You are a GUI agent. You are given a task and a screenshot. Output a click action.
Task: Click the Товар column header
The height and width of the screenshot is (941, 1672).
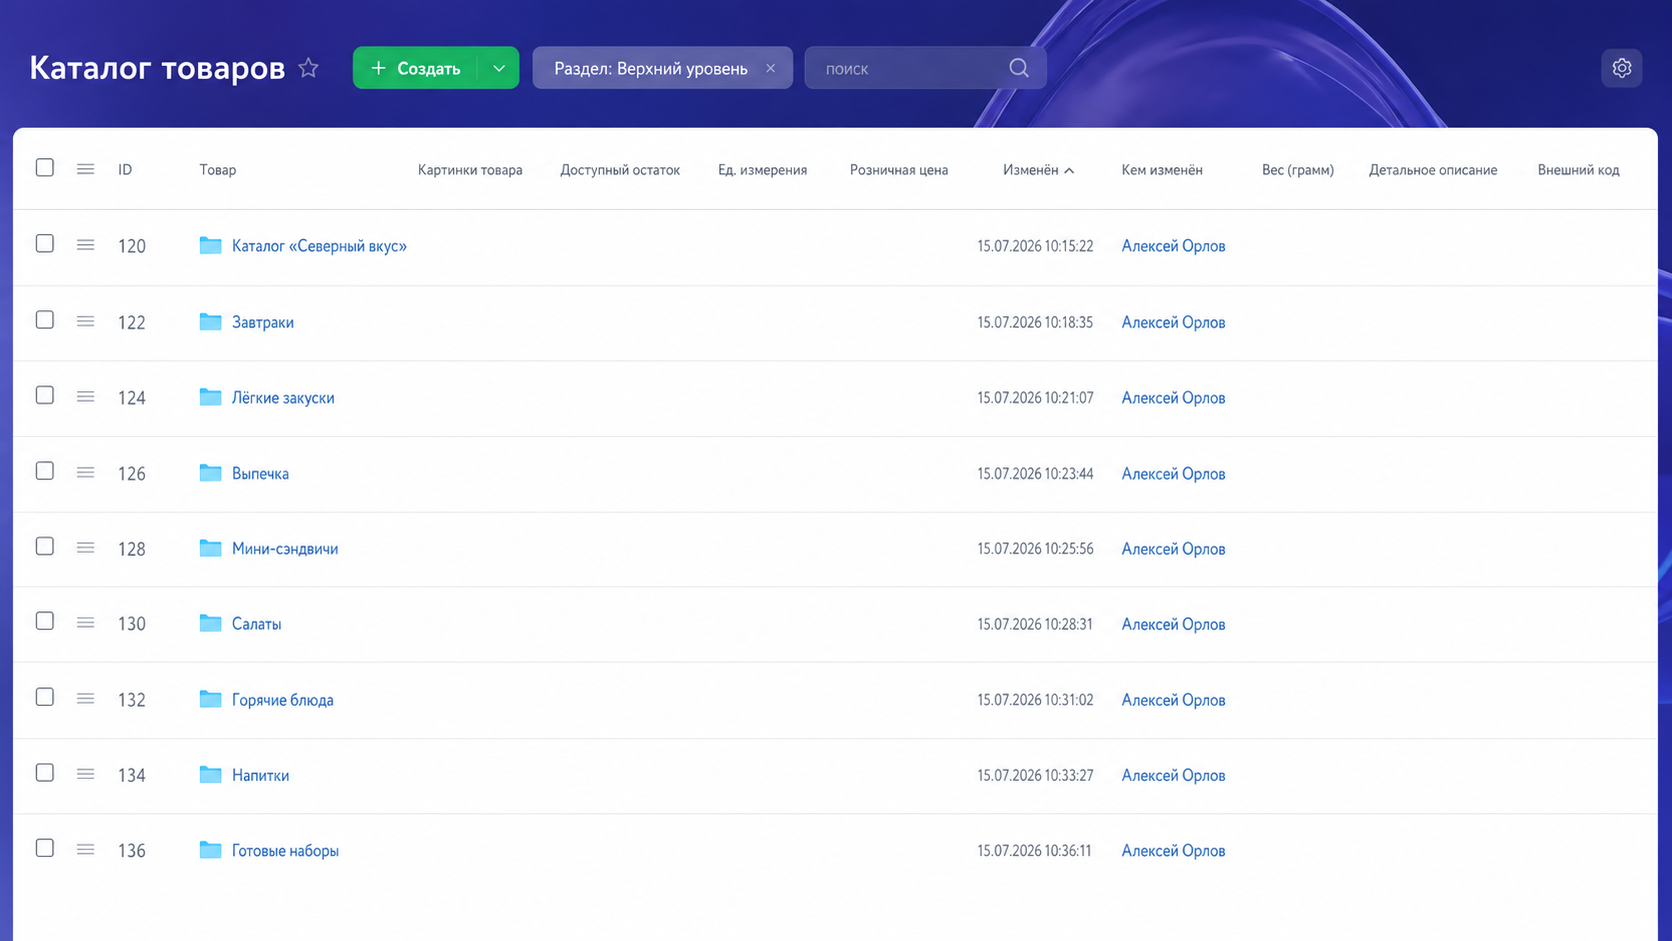tap(218, 170)
